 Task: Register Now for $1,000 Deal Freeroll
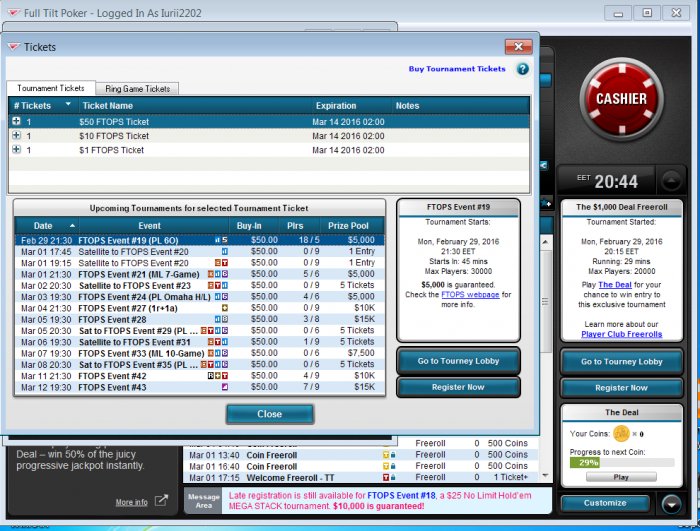tap(621, 388)
